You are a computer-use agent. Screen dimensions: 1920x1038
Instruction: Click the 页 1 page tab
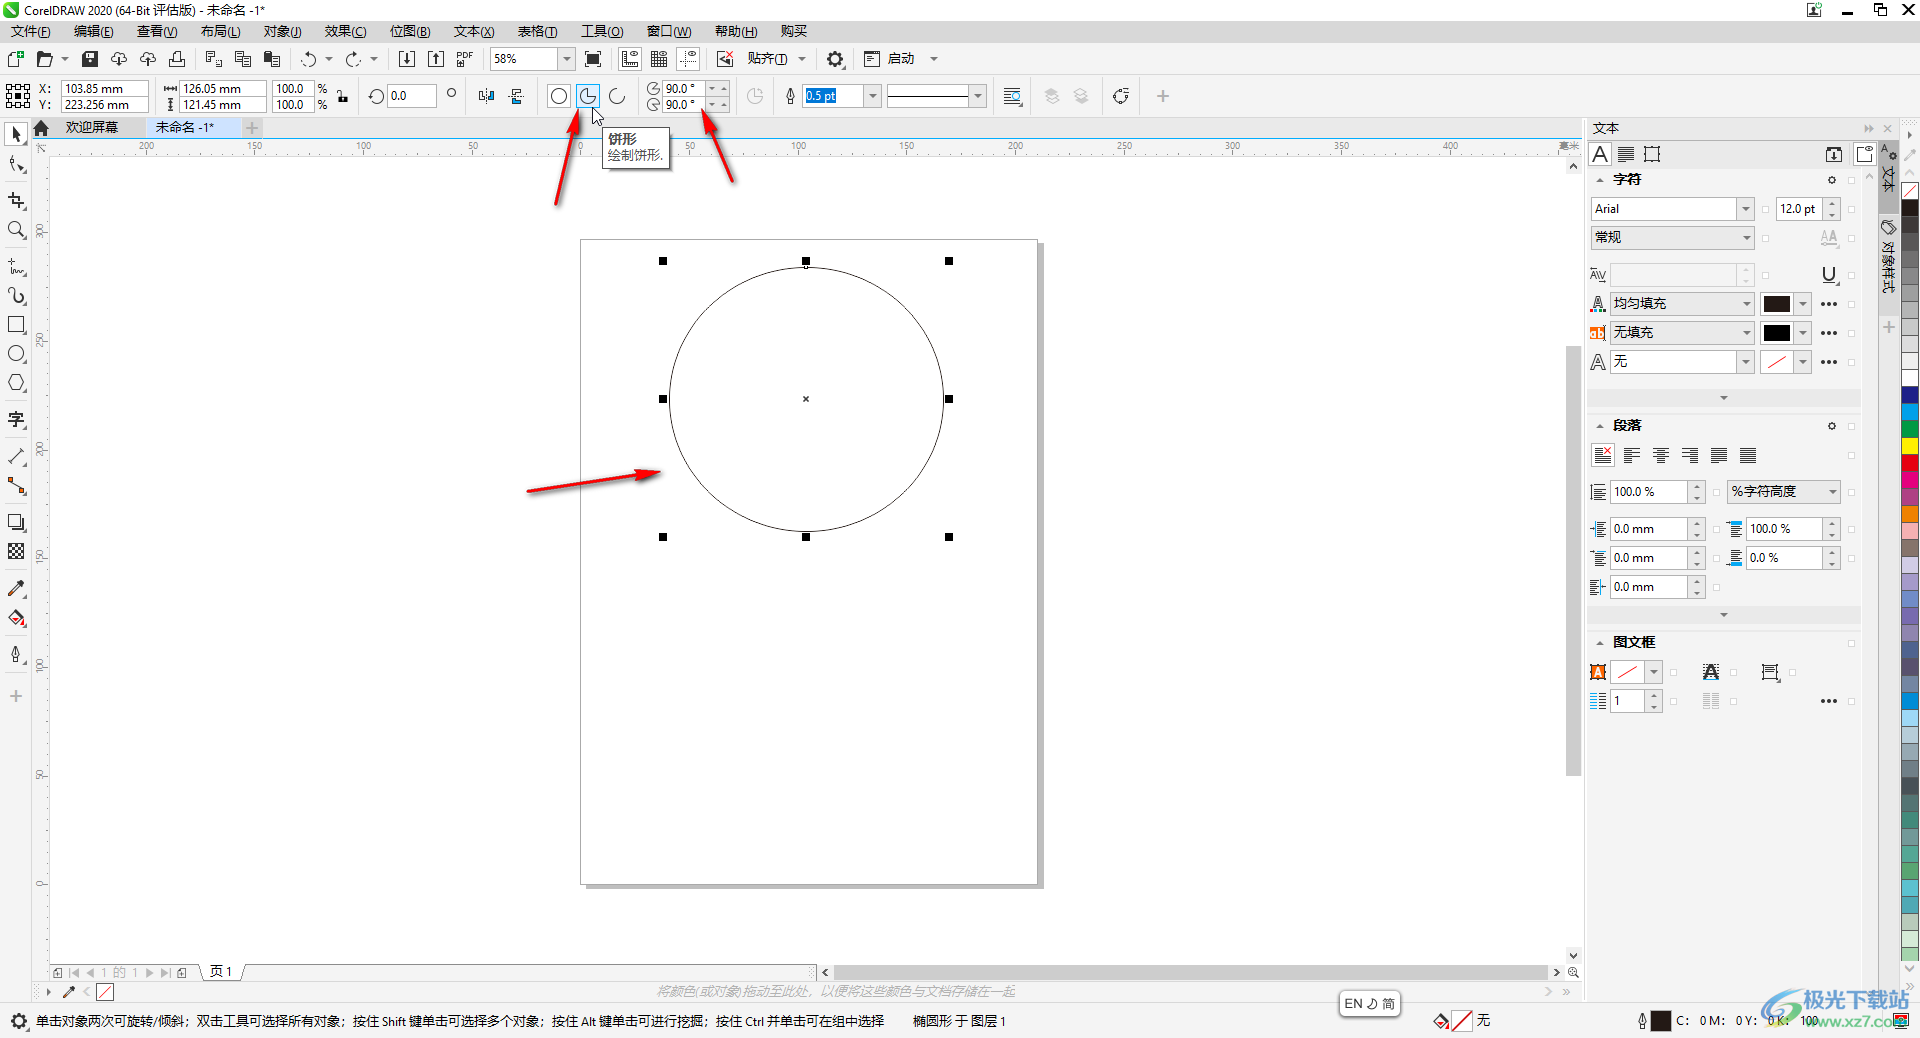[221, 972]
